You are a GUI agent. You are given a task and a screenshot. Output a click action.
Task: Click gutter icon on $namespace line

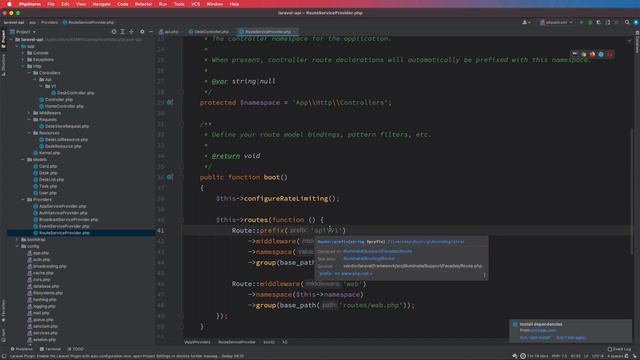point(170,102)
